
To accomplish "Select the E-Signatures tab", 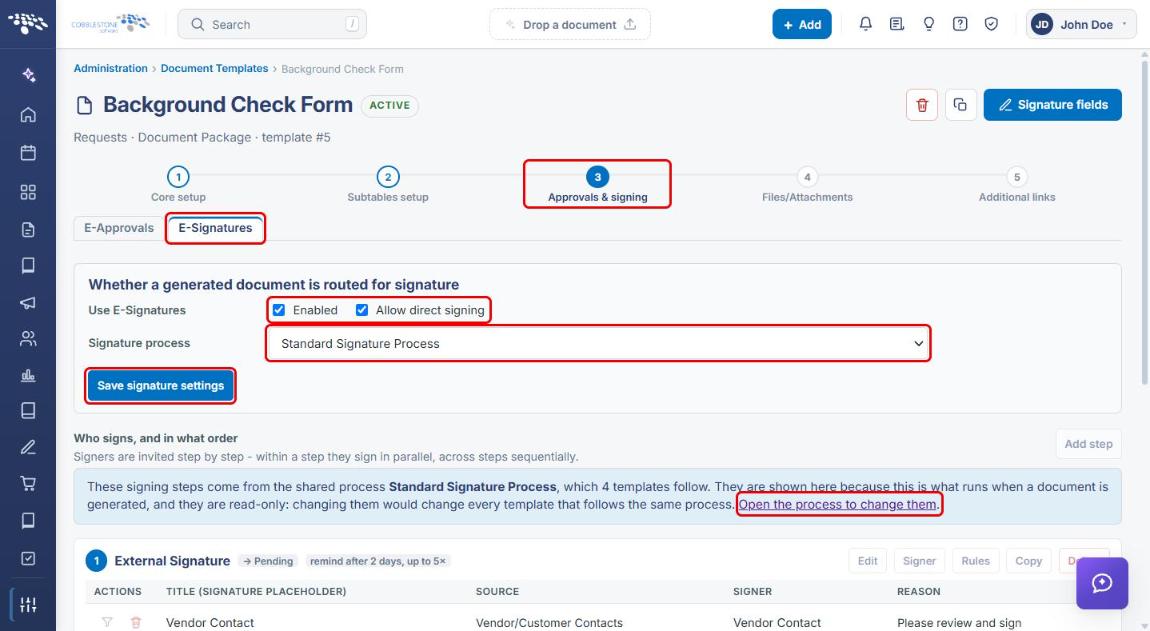I will [x=215, y=228].
